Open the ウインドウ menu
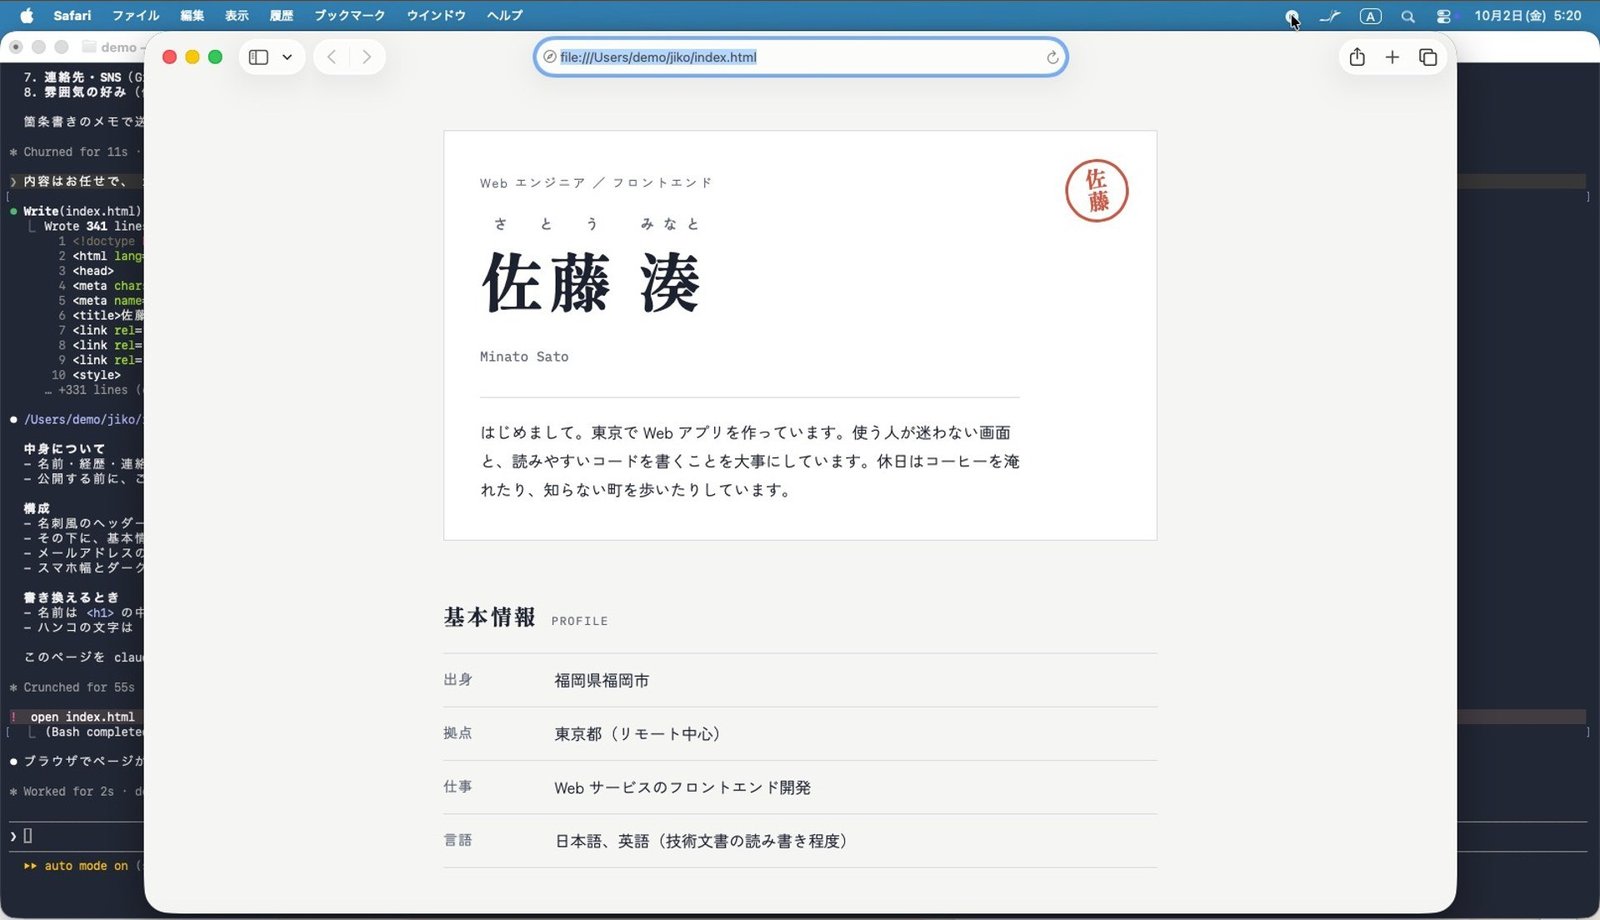Image resolution: width=1600 pixels, height=920 pixels. coord(436,15)
